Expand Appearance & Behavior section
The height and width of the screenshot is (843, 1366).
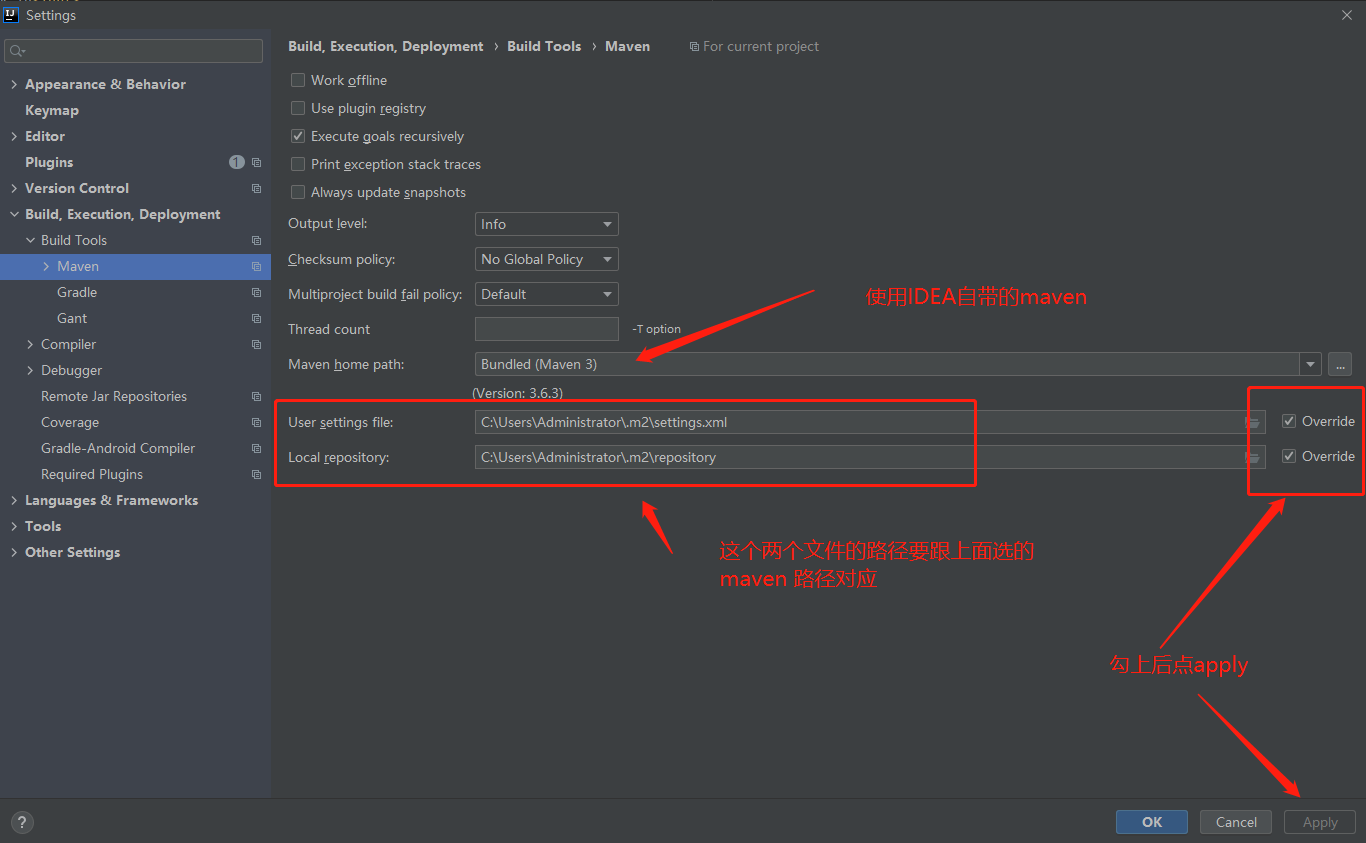point(14,84)
